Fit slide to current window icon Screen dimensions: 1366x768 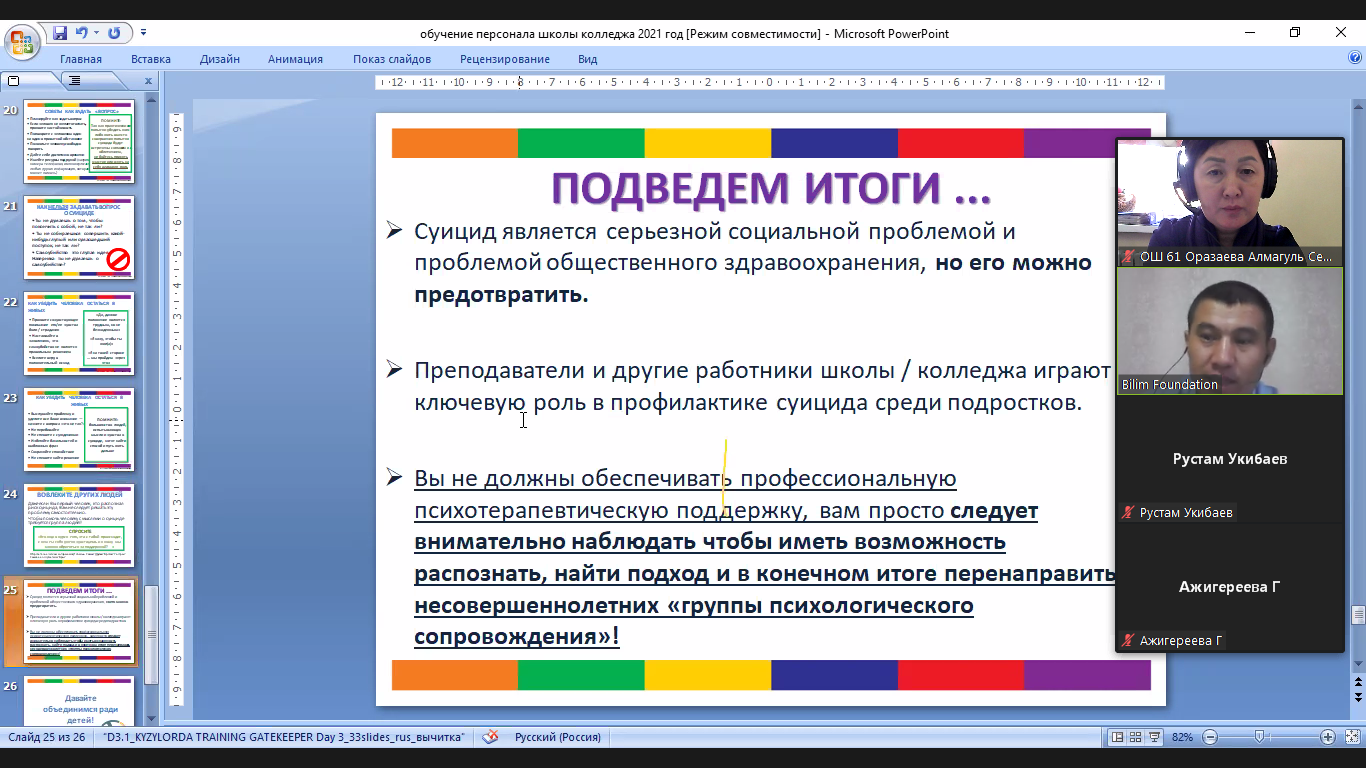(1351, 737)
